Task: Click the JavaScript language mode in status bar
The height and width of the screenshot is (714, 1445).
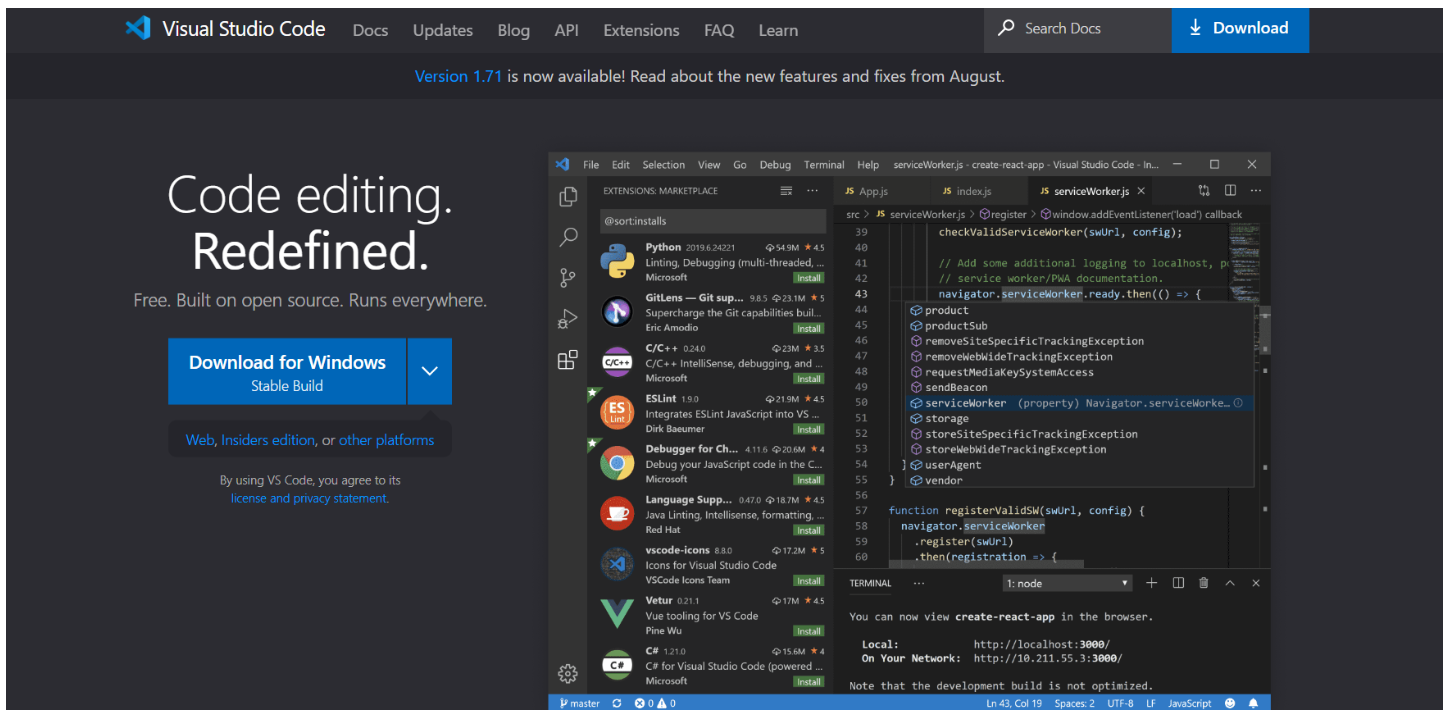Action: [1190, 703]
